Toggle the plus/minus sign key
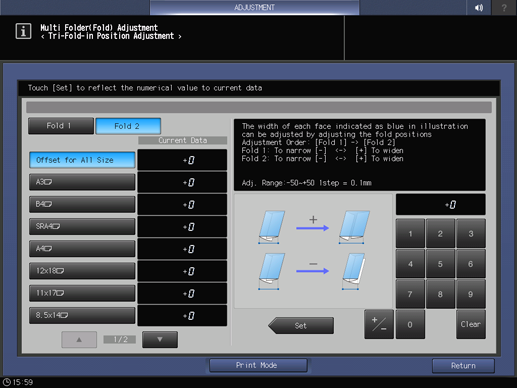Screen dimensions: 517x388 pyautogui.click(x=379, y=324)
